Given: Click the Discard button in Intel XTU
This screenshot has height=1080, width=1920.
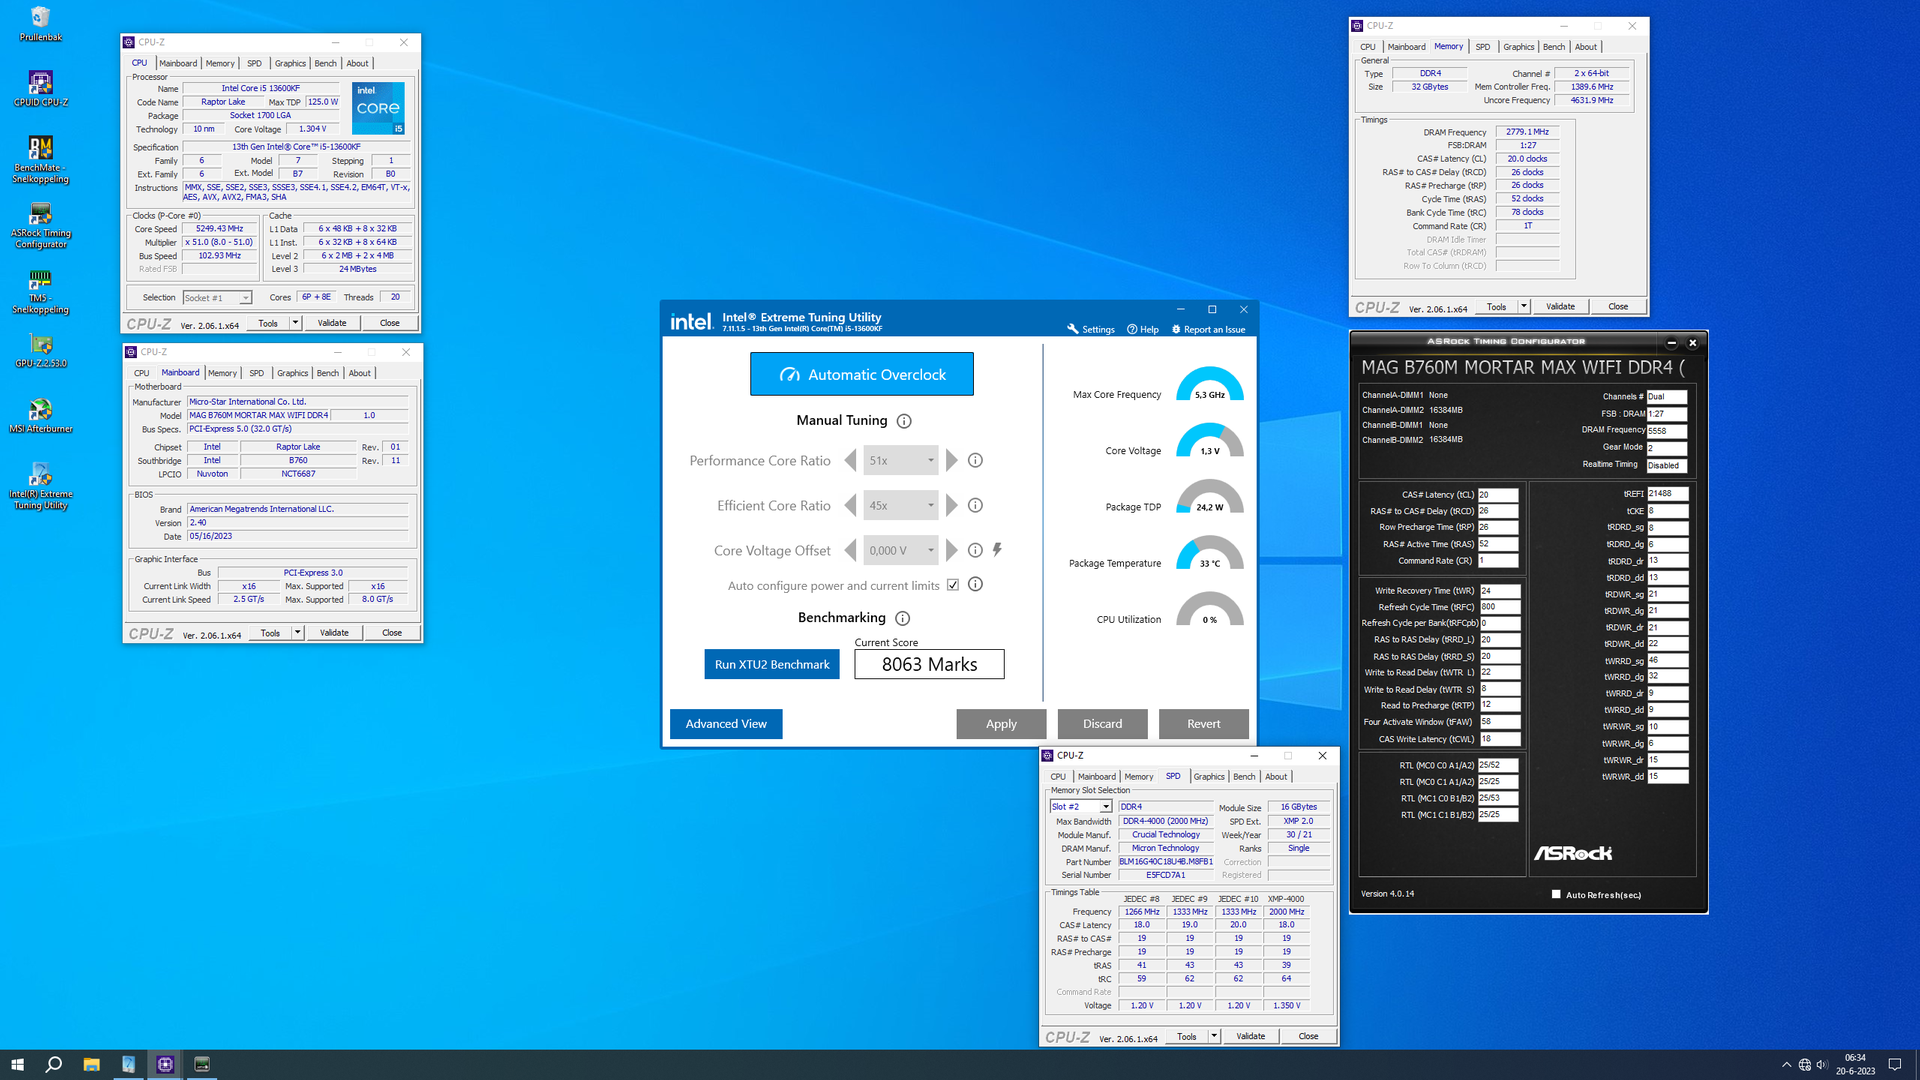Looking at the screenshot, I should tap(1102, 724).
